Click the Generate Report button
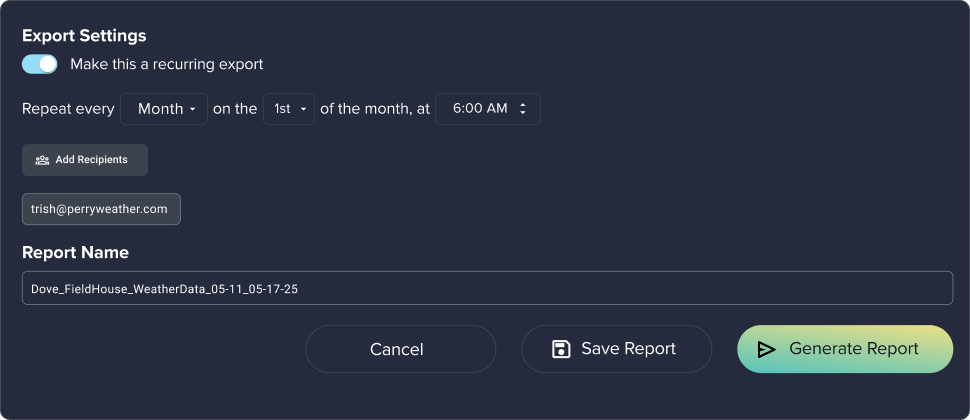Image resolution: width=970 pixels, height=420 pixels. pyautogui.click(x=845, y=349)
